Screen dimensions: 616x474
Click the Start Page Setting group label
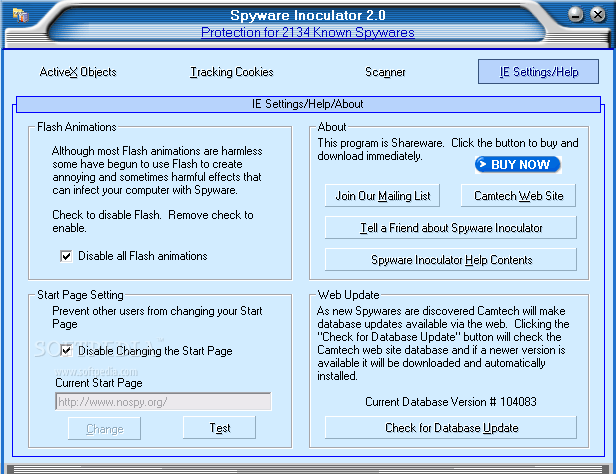[x=80, y=295]
